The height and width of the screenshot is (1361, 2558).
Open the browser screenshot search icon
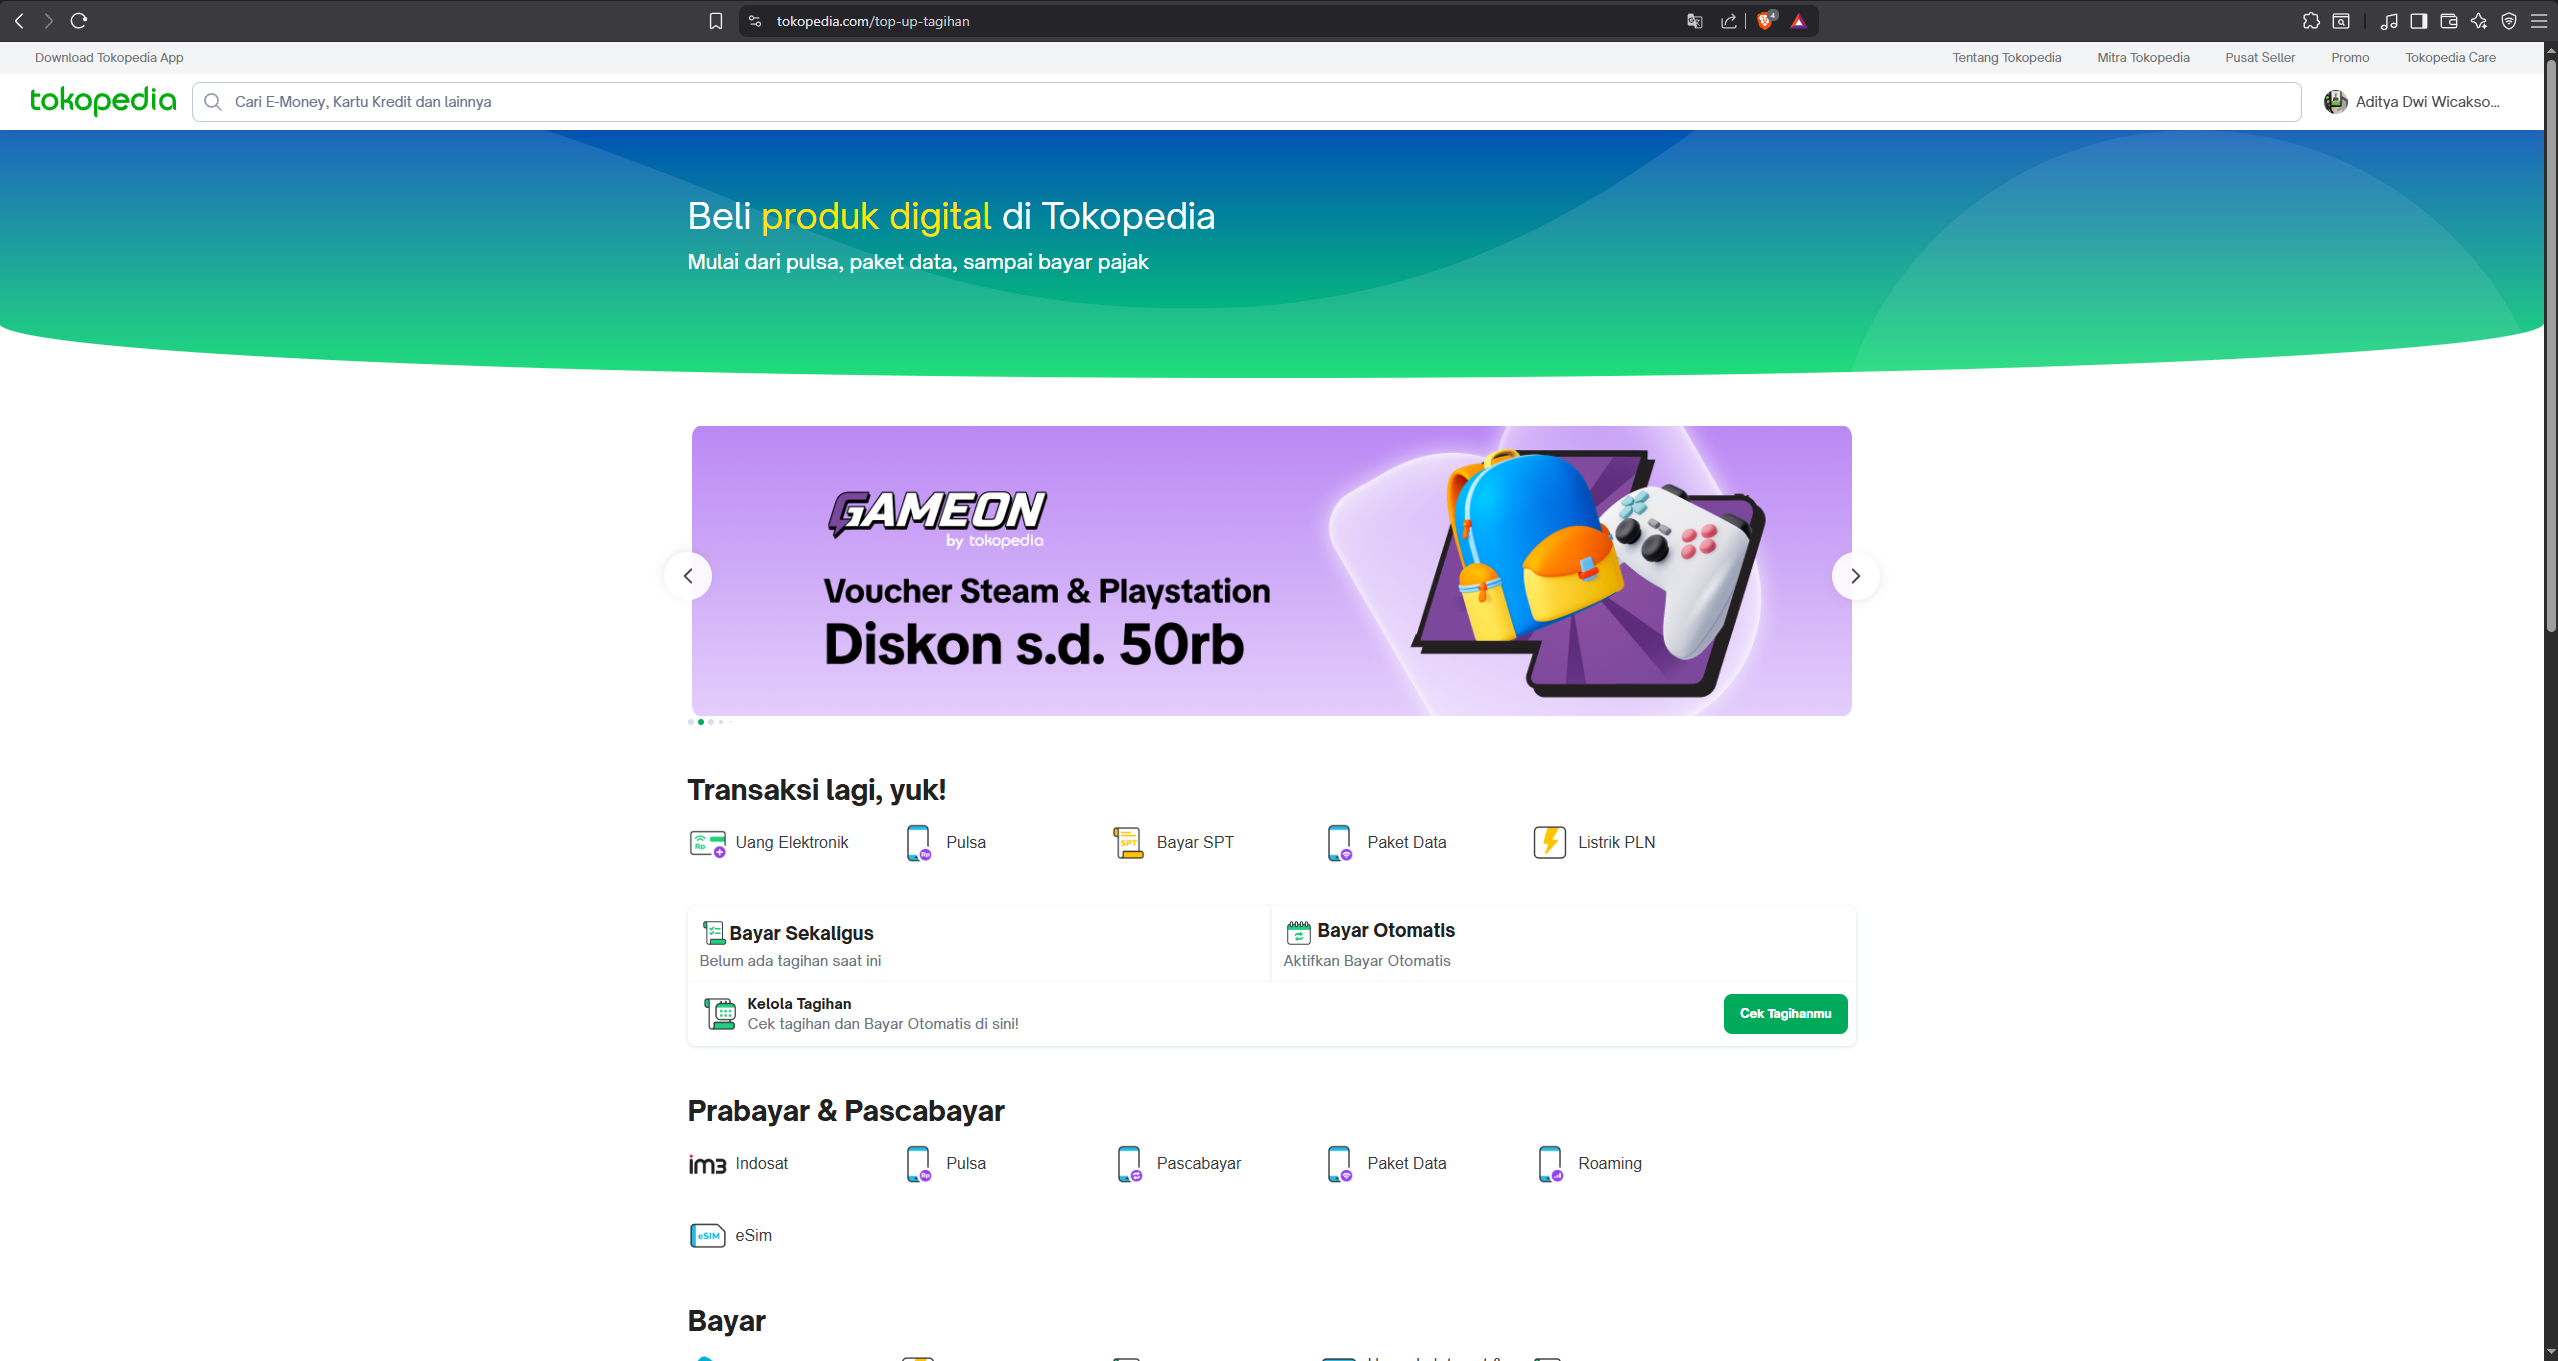coord(2341,21)
